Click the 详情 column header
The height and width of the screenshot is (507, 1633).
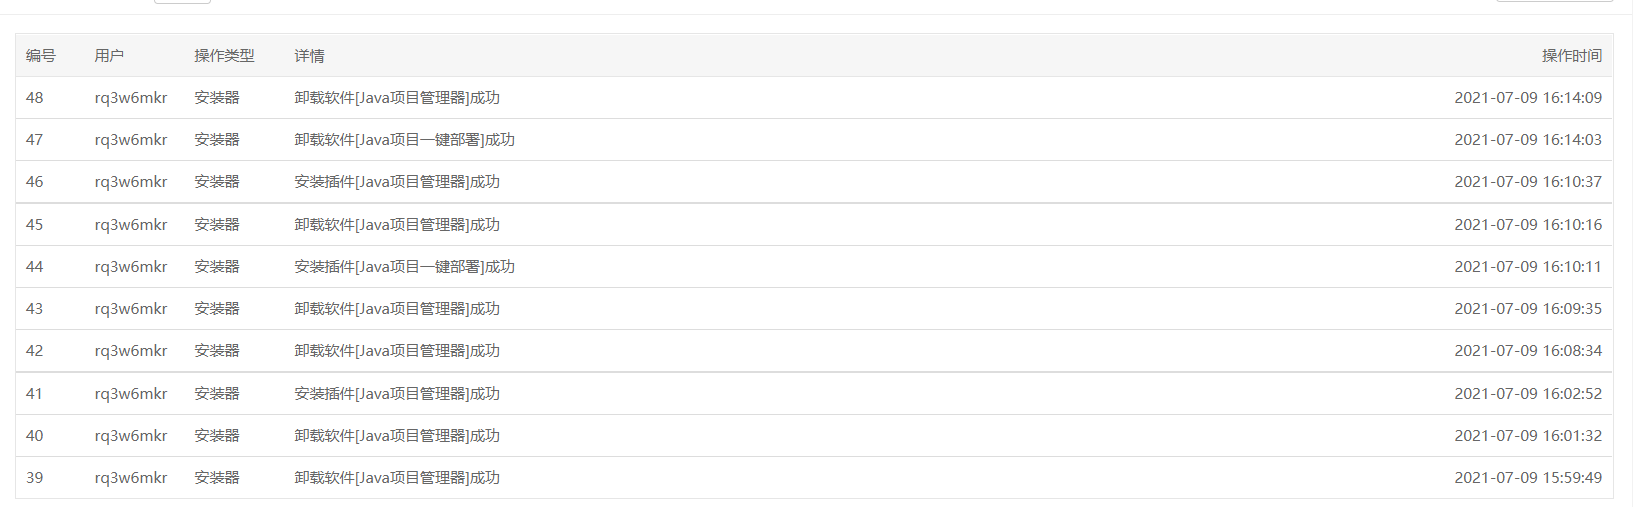click(x=309, y=56)
